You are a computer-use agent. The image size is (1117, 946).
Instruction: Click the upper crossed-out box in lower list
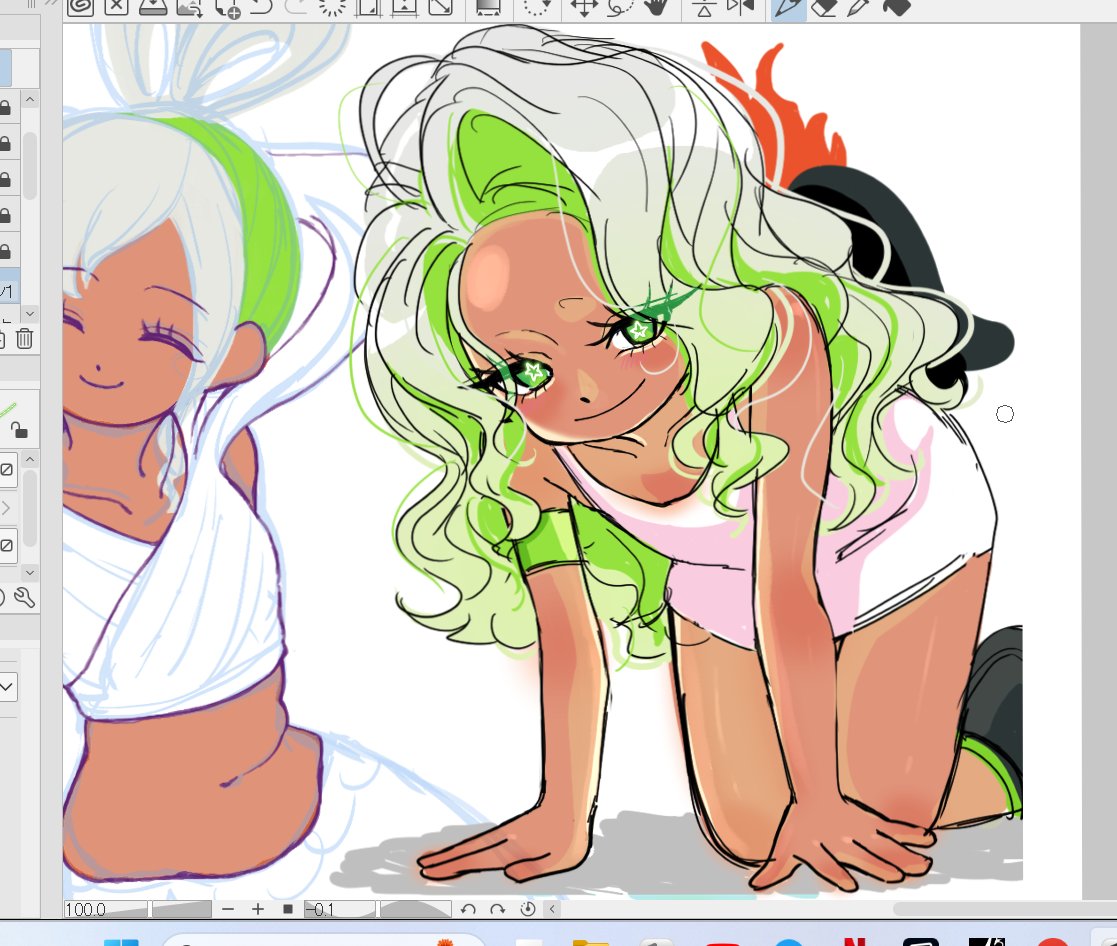click(x=6, y=469)
